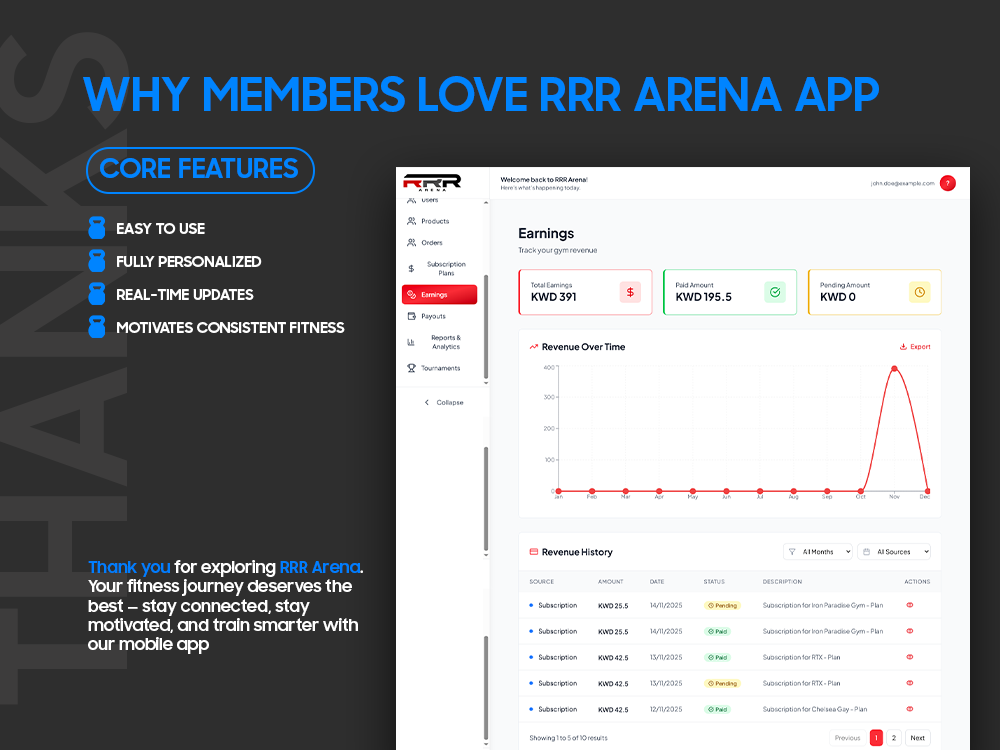Open Subscription Plans in the sidebar
Screen dimensions: 1000x750
click(439, 268)
